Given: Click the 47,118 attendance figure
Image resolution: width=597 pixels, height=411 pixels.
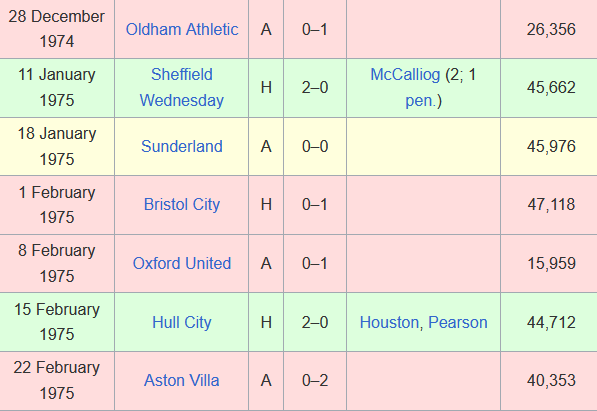Looking at the screenshot, I should click(551, 205).
